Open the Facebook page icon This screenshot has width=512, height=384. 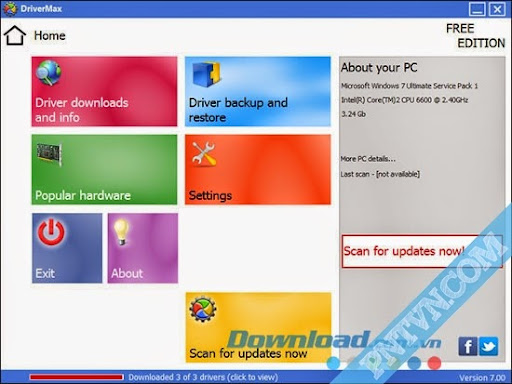coord(468,346)
